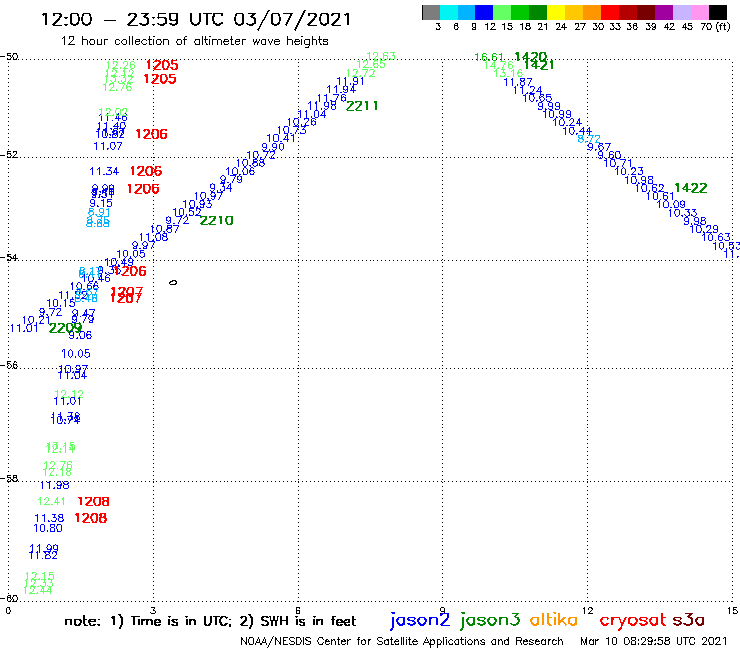Viewport: 740px width, 650px height.
Task: Click the jason3 satellite legend label
Action: 490,620
